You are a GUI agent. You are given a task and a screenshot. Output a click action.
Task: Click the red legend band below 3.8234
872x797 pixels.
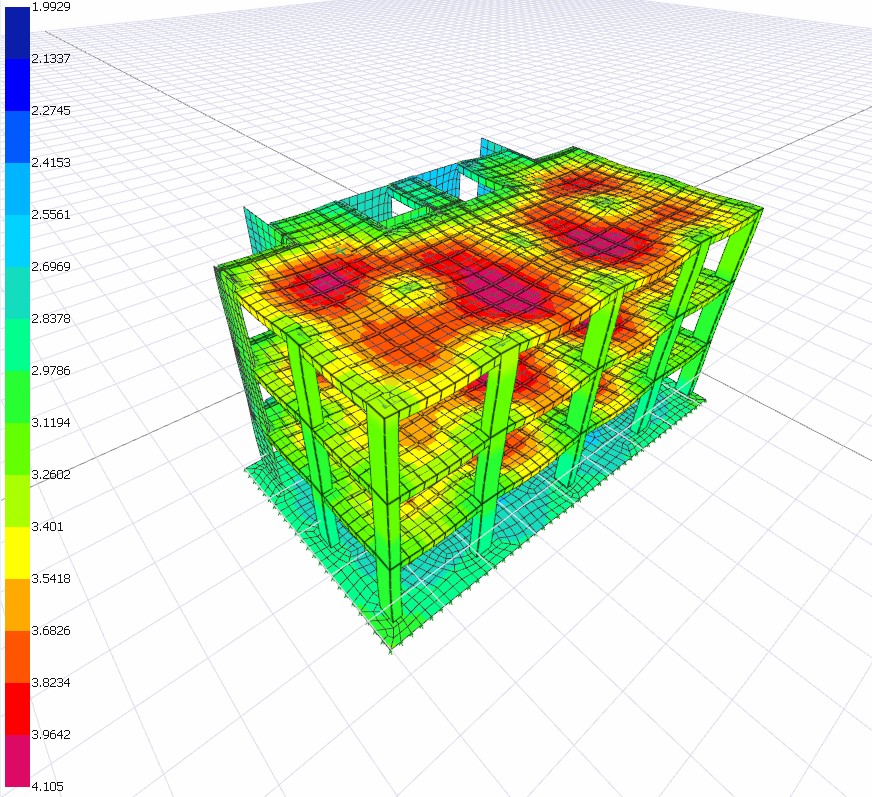(17, 709)
